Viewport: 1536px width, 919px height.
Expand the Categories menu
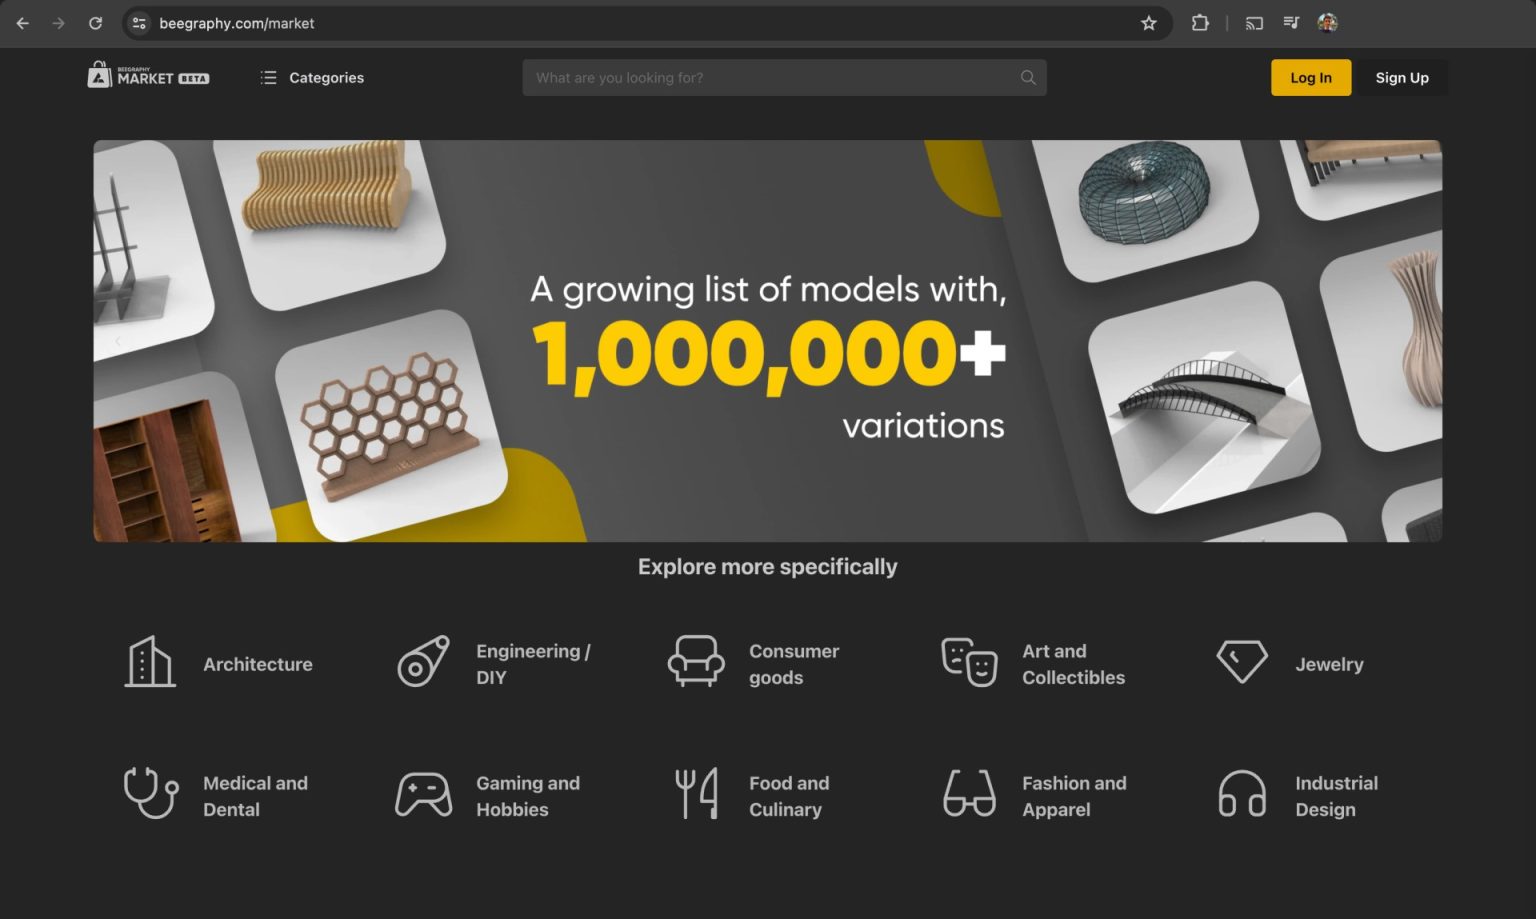[x=312, y=78]
